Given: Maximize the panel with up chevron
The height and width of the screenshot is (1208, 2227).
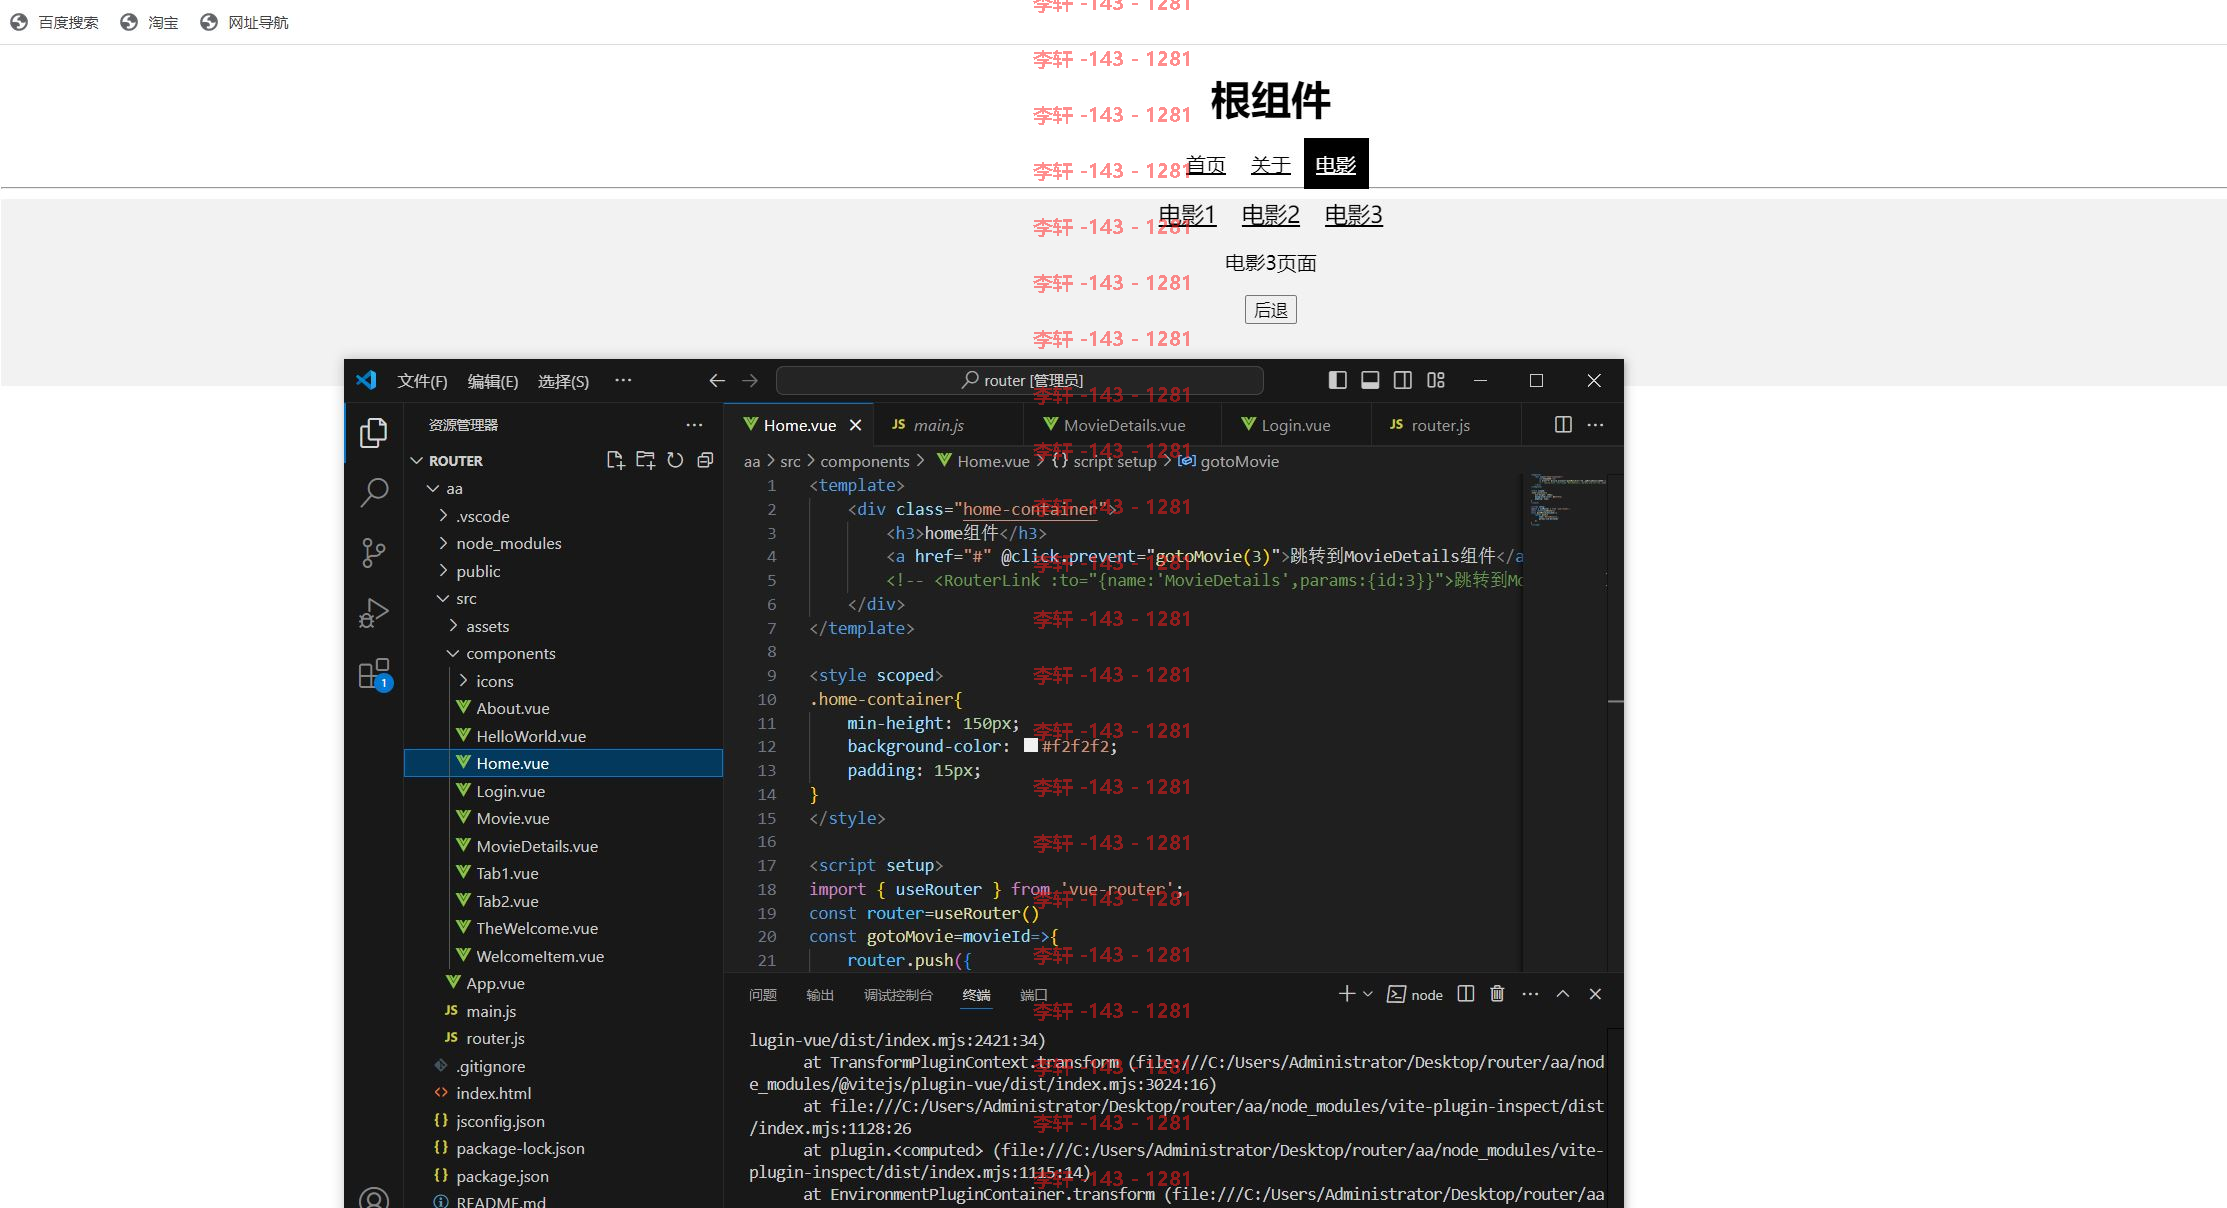Looking at the screenshot, I should pos(1563,994).
